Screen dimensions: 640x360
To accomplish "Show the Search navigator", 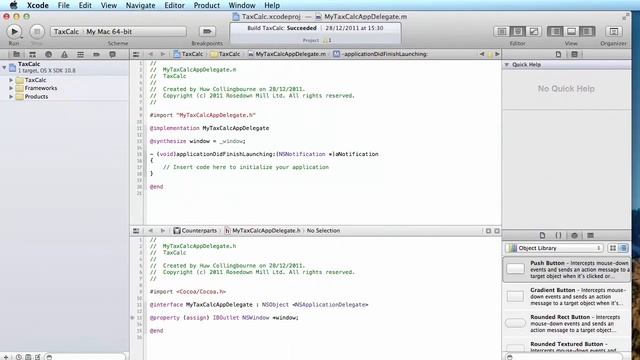I will click(48, 54).
